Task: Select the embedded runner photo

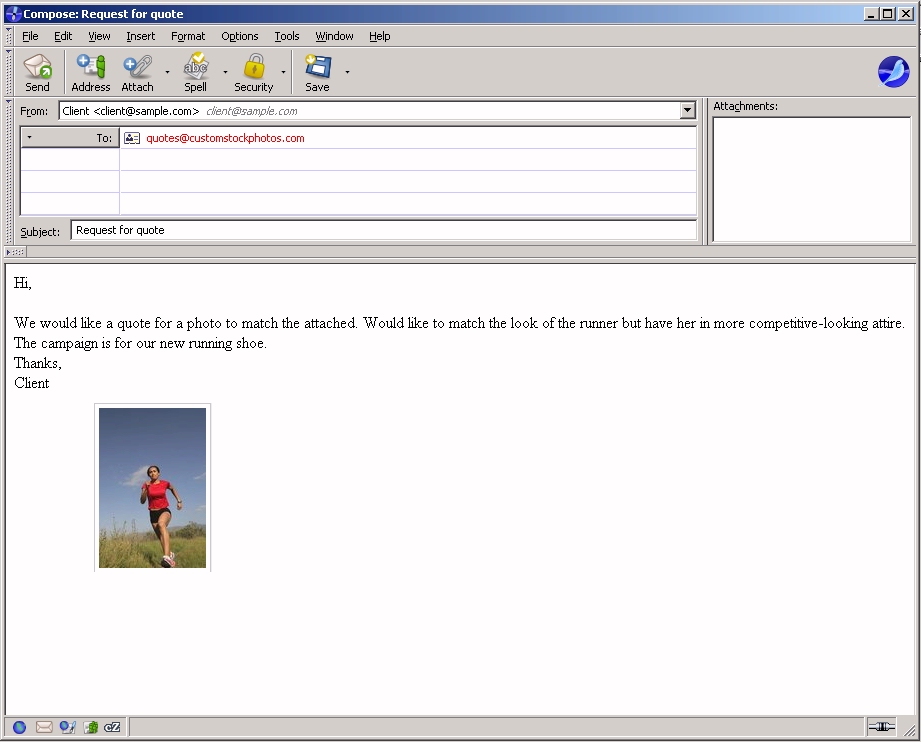Action: pos(152,488)
